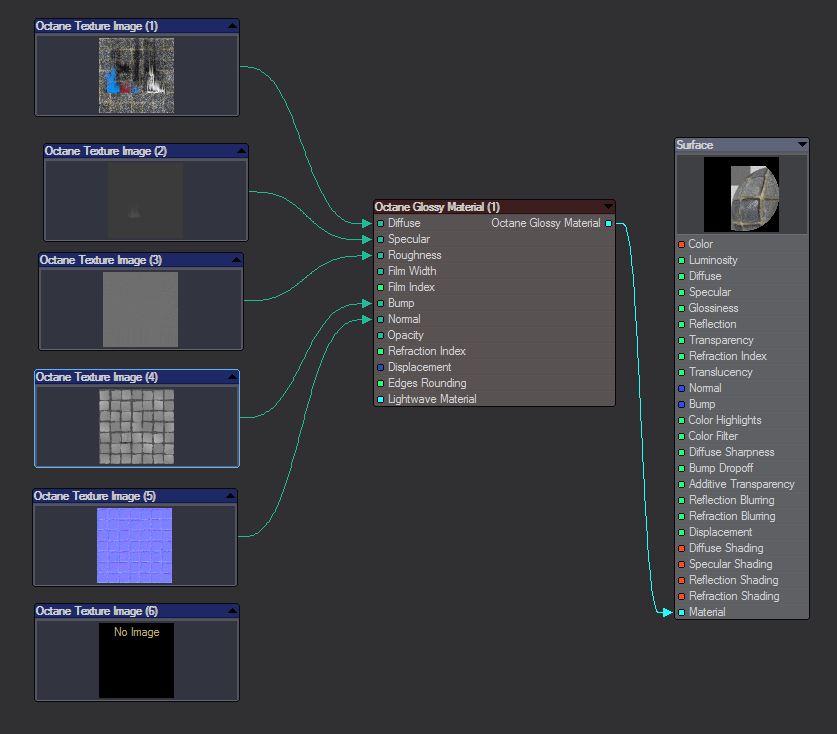Click the Film Width input socket

tap(381, 272)
